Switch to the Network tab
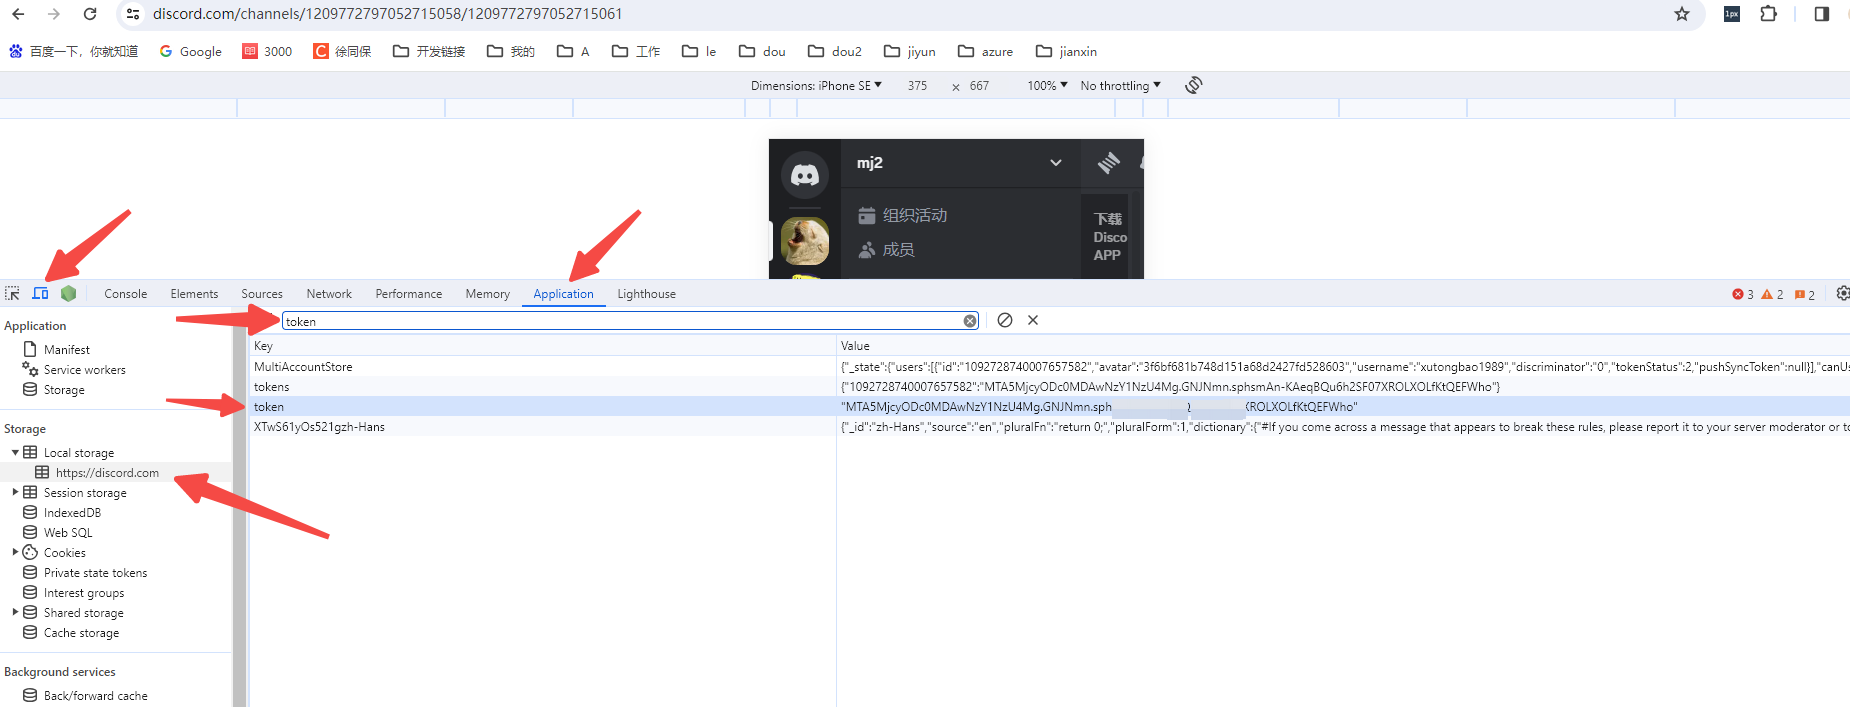The height and width of the screenshot is (707, 1850). click(x=329, y=294)
